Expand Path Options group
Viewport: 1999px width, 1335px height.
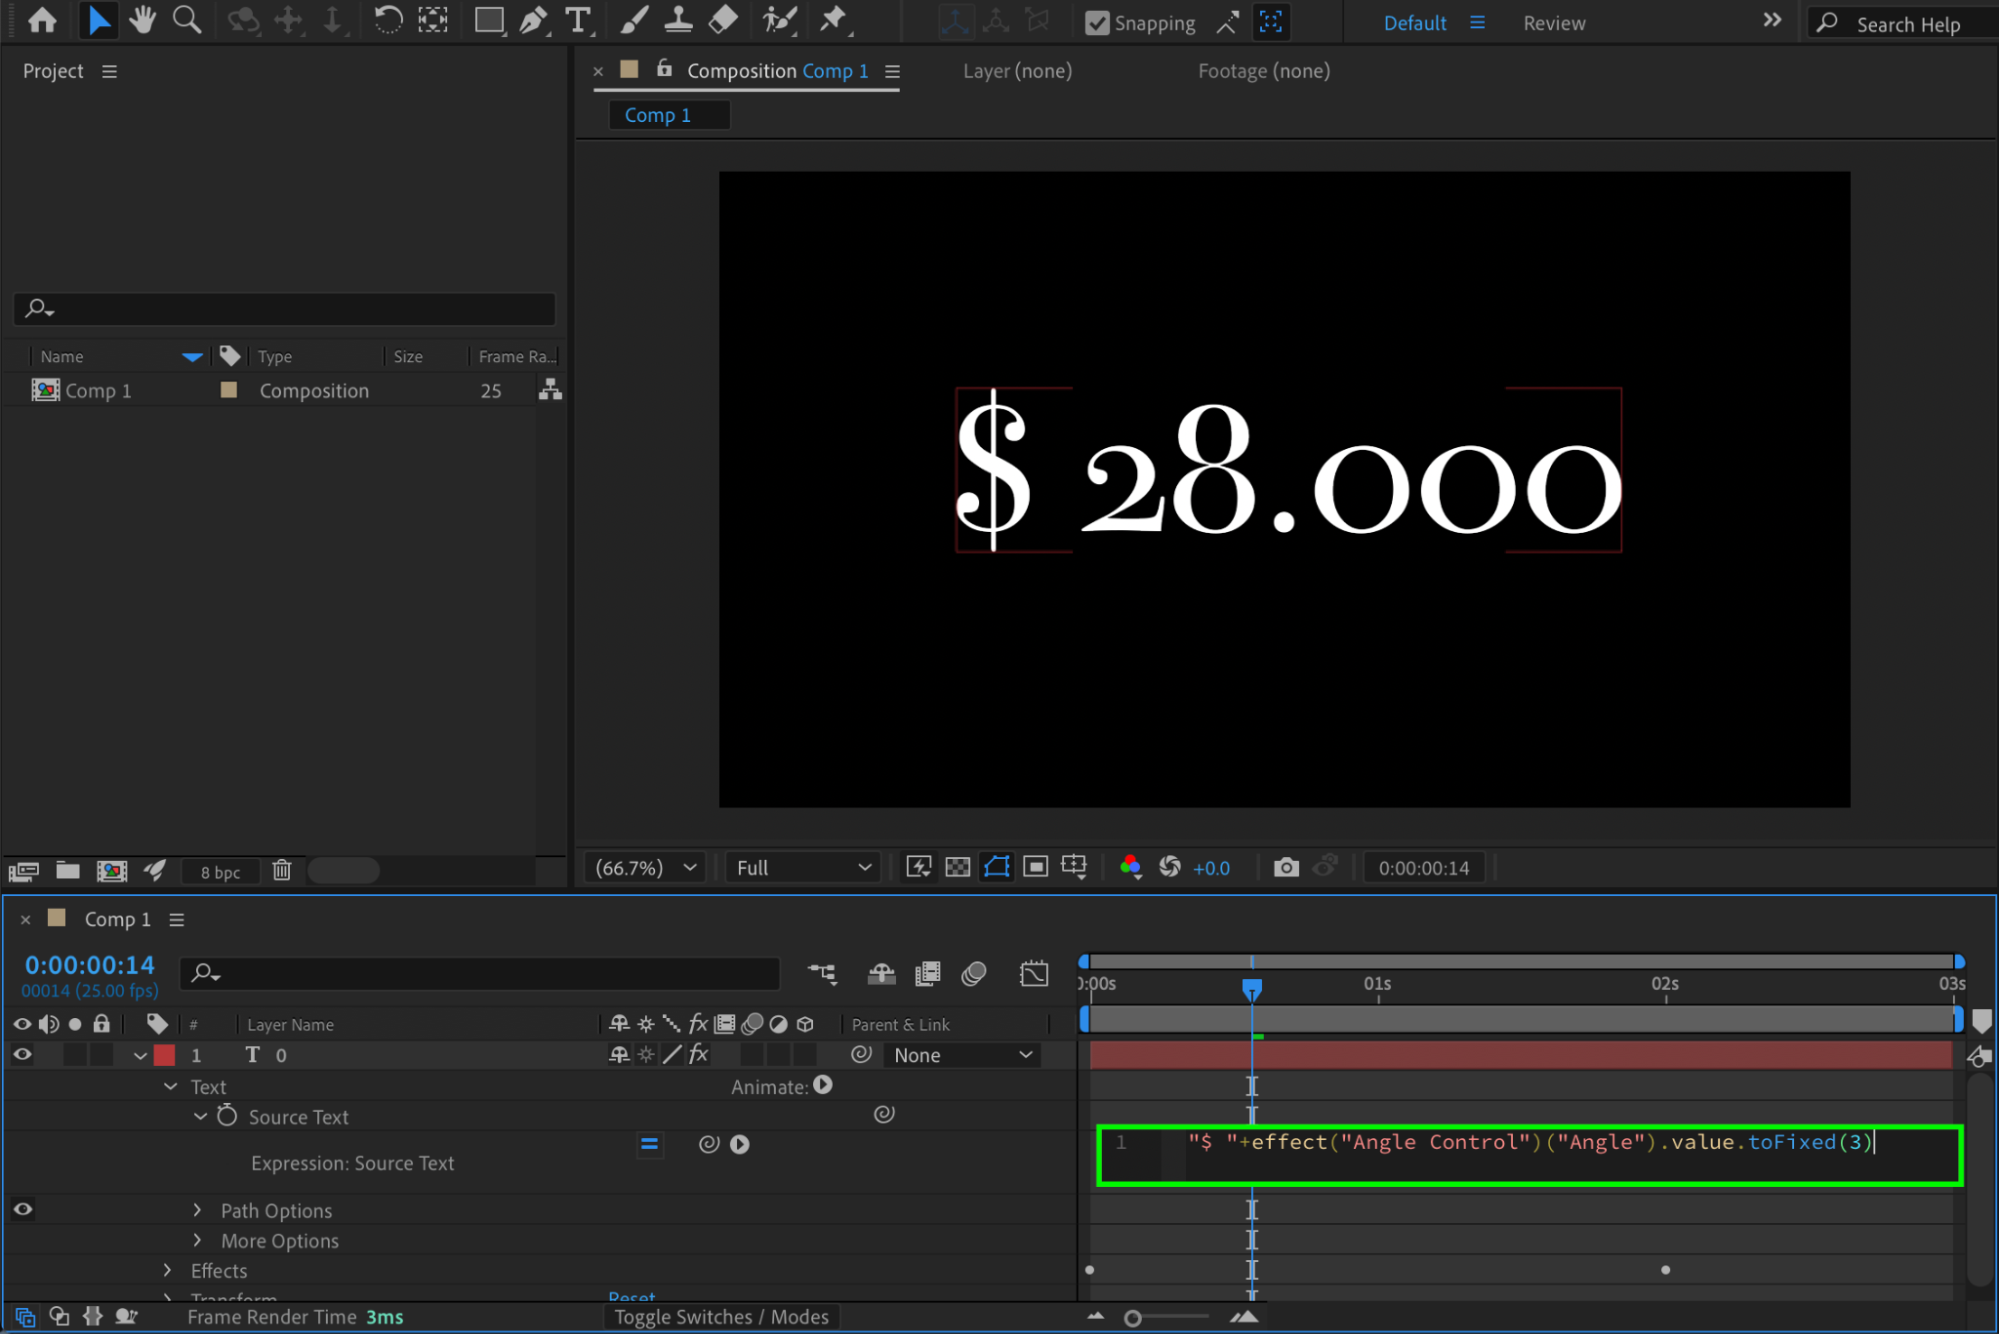pos(198,1210)
